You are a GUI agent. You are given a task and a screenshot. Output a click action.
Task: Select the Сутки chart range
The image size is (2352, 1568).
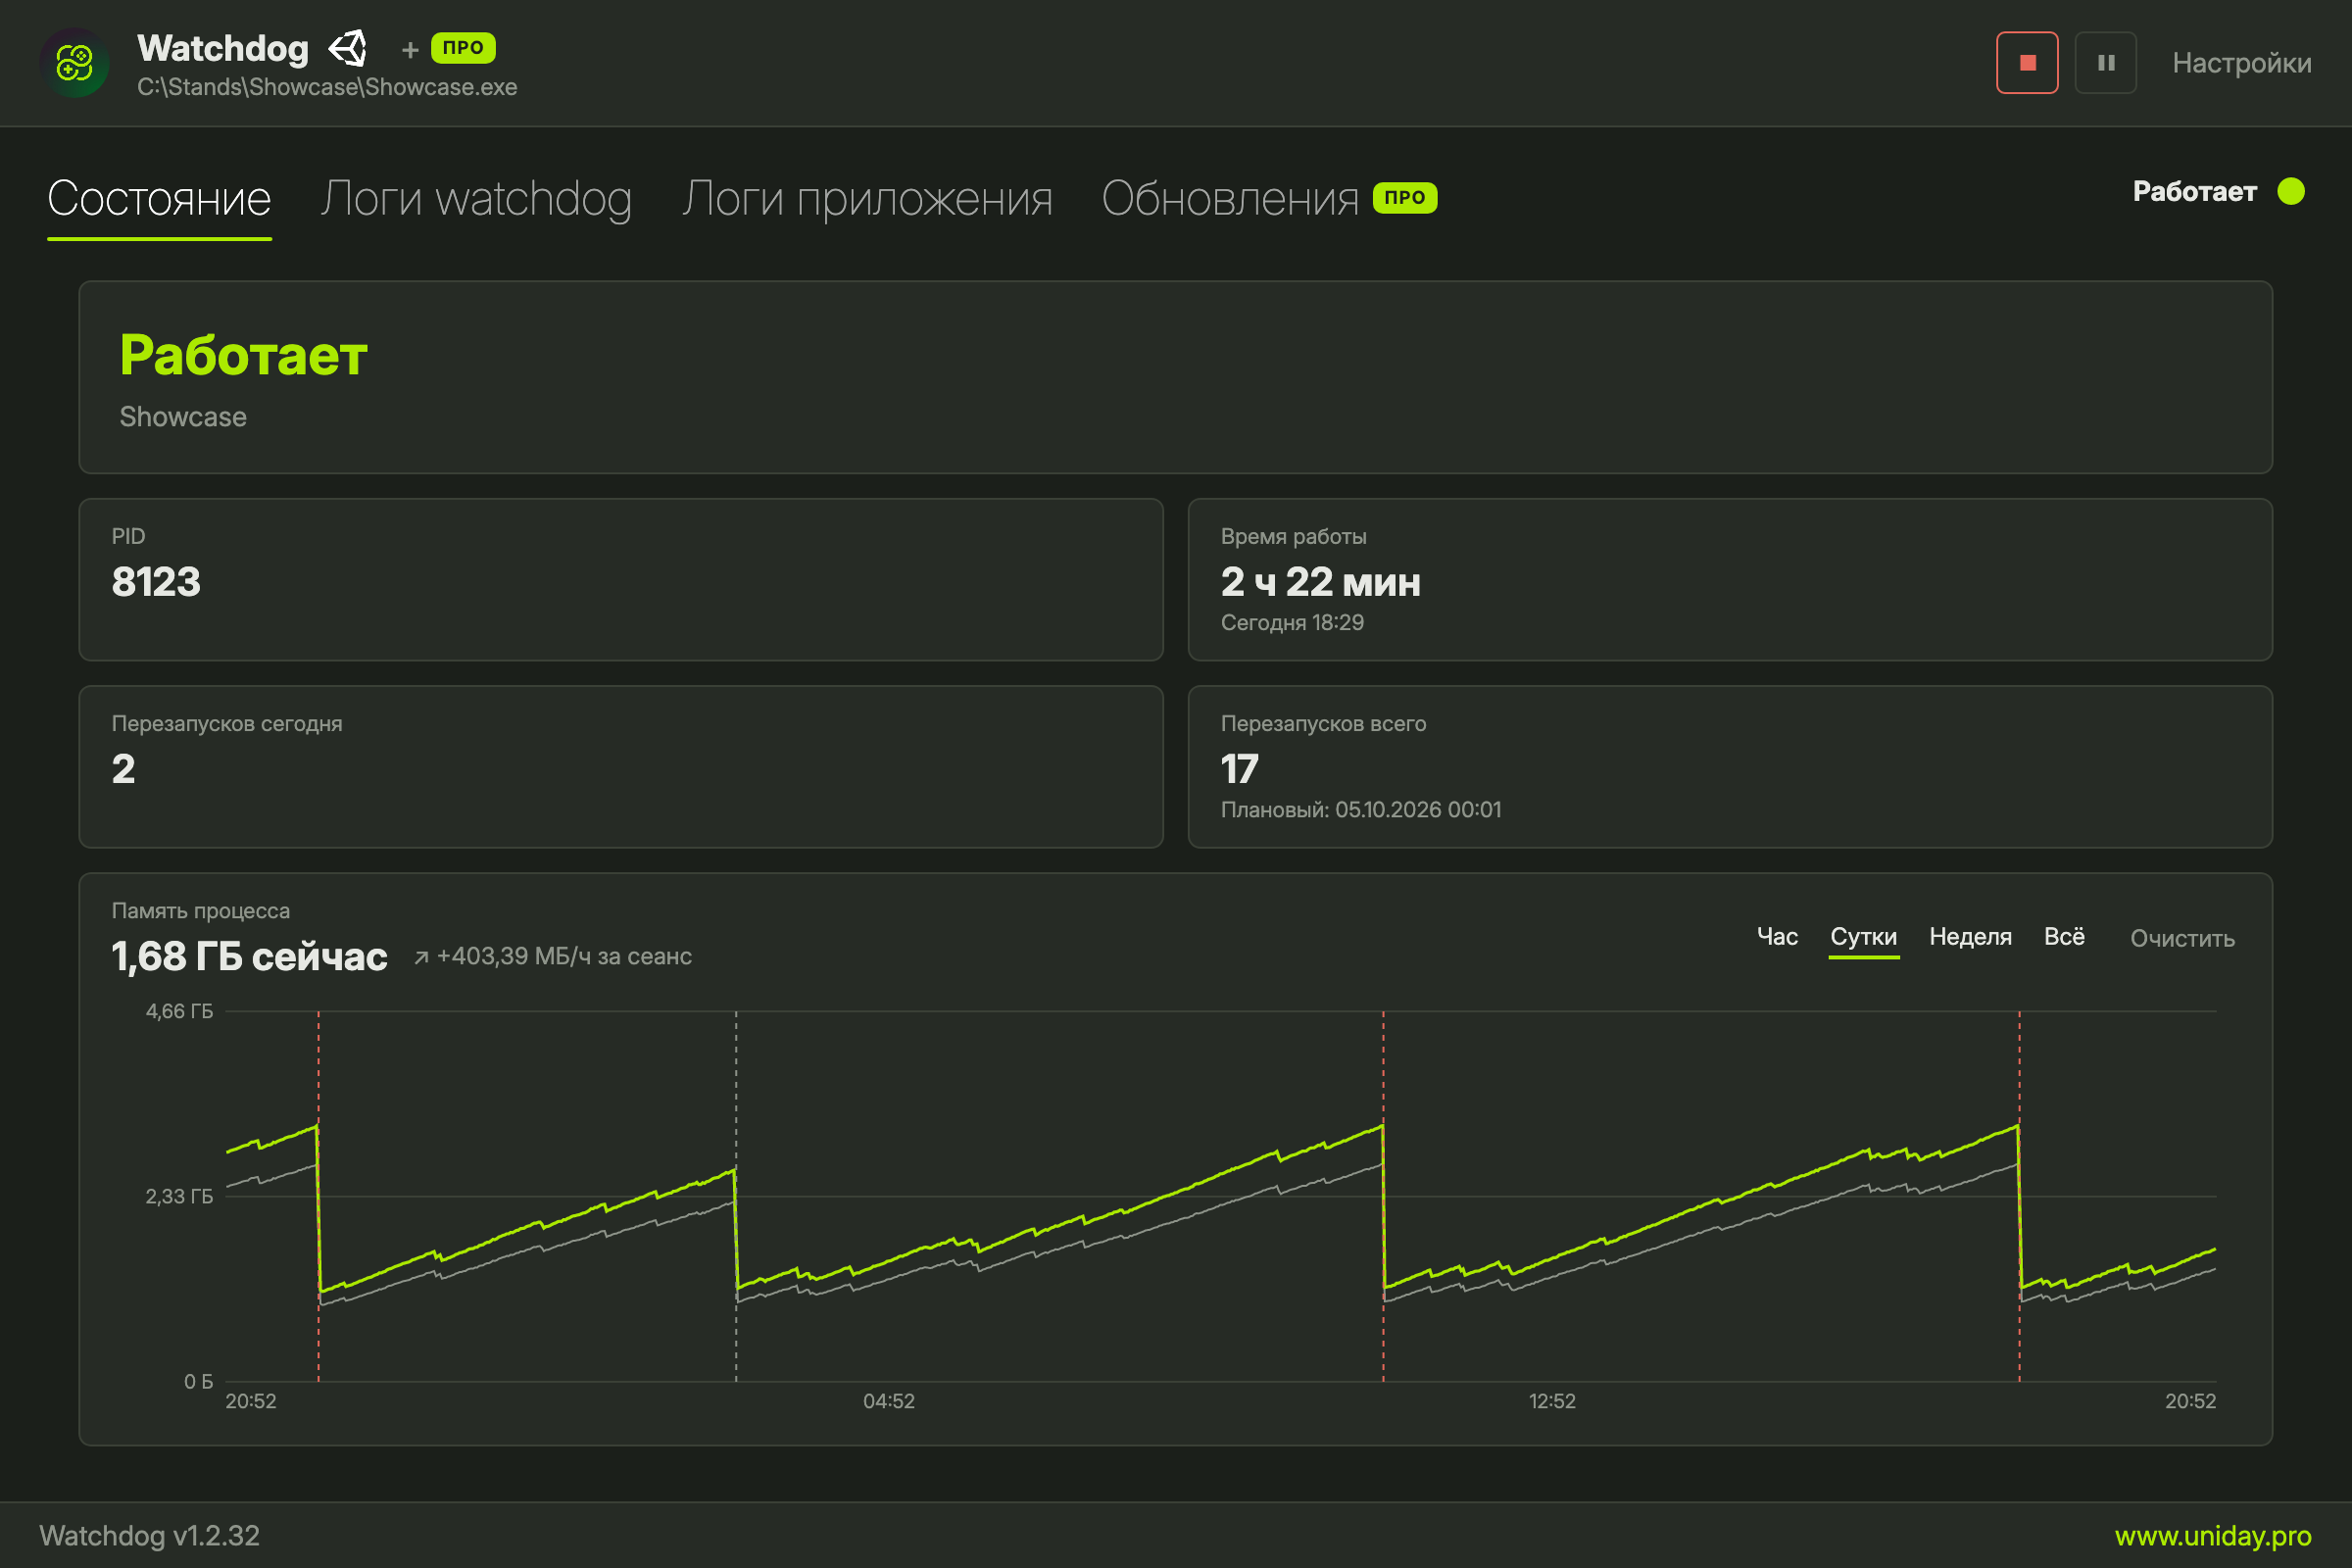(x=1863, y=937)
